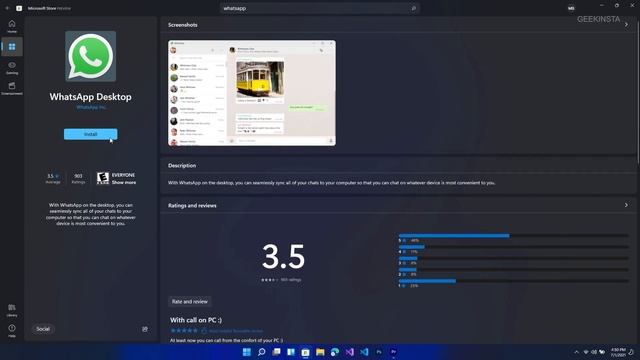Click the 3-star rating bar
This screenshot has height=360, width=640.
pyautogui.click(x=513, y=258)
